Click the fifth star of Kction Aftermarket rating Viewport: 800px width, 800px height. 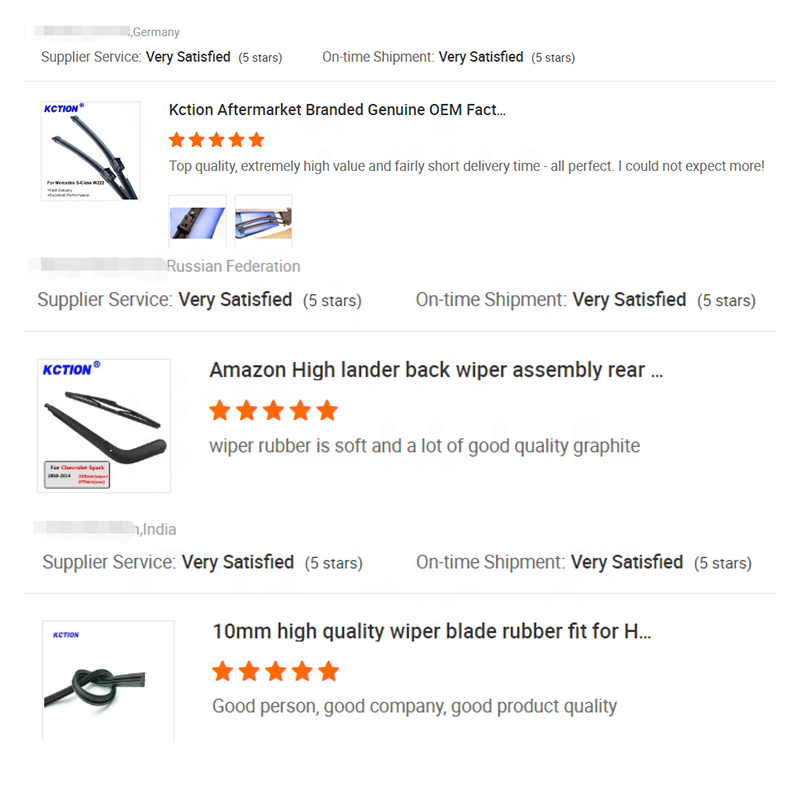pos(257,140)
